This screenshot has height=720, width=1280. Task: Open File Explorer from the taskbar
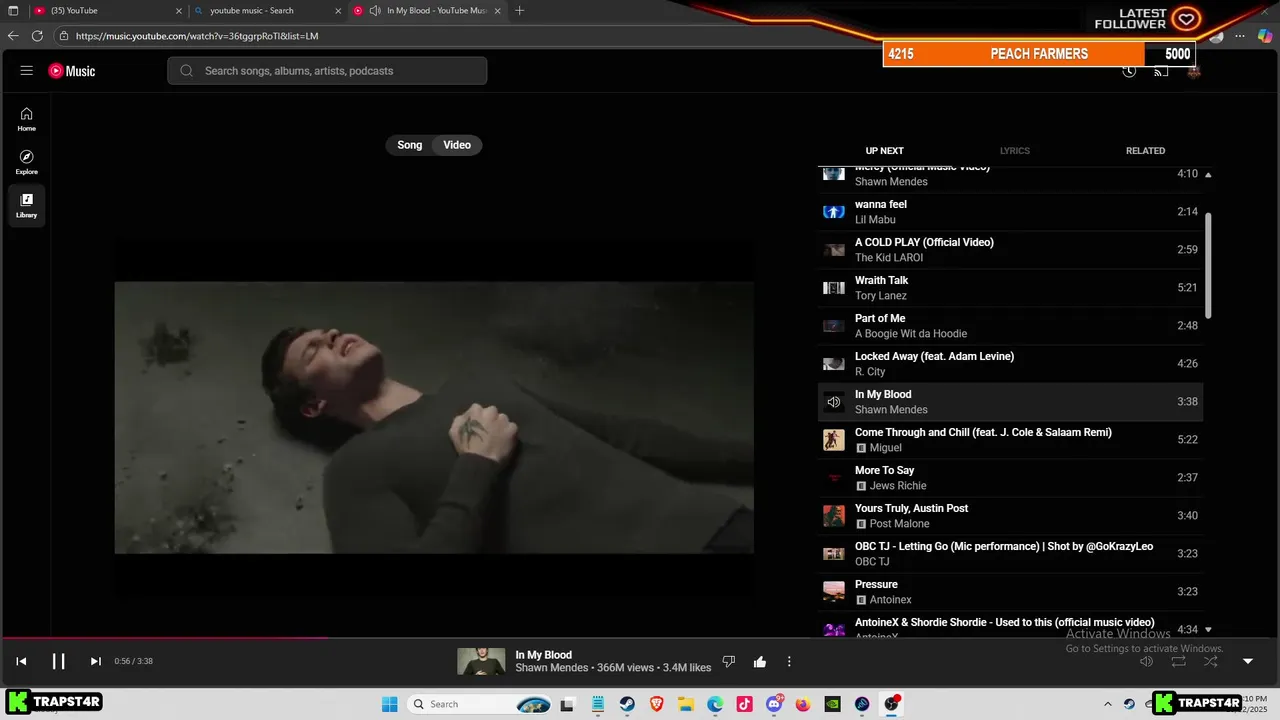coord(686,704)
